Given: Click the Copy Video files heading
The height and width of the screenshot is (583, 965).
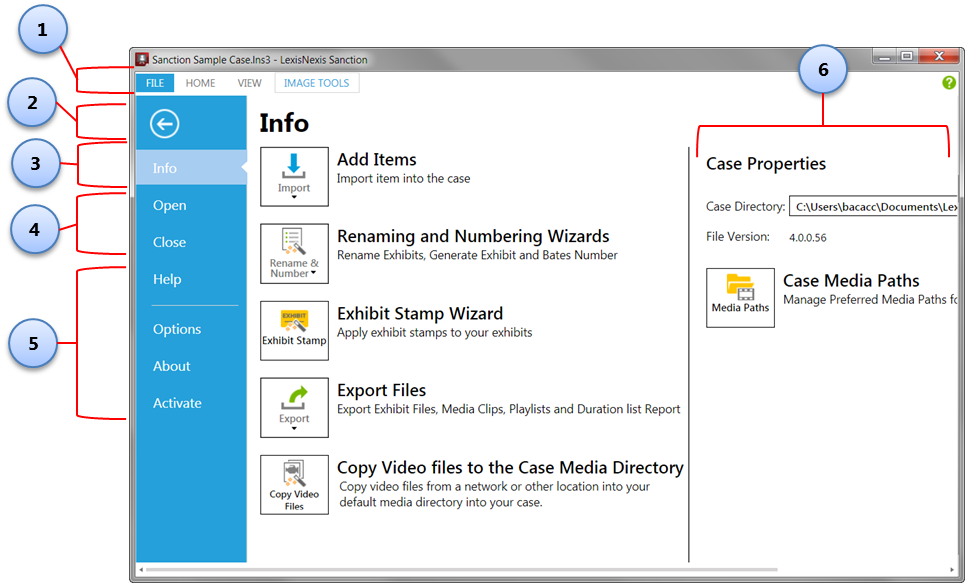Looking at the screenshot, I should 510,467.
